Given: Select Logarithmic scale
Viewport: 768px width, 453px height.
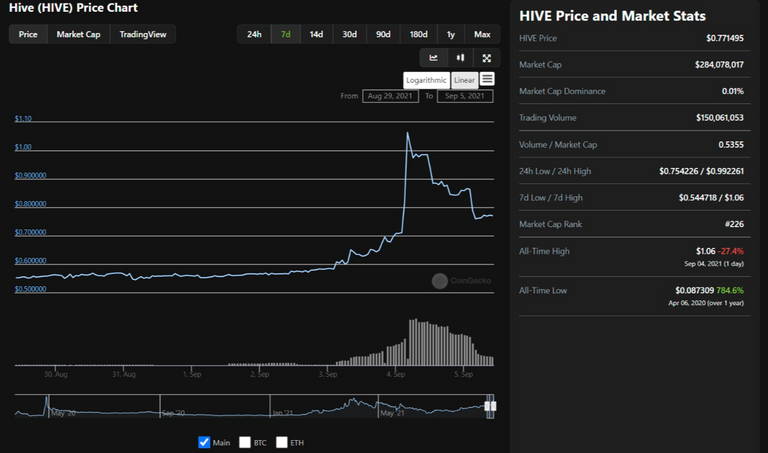Looking at the screenshot, I should point(426,80).
